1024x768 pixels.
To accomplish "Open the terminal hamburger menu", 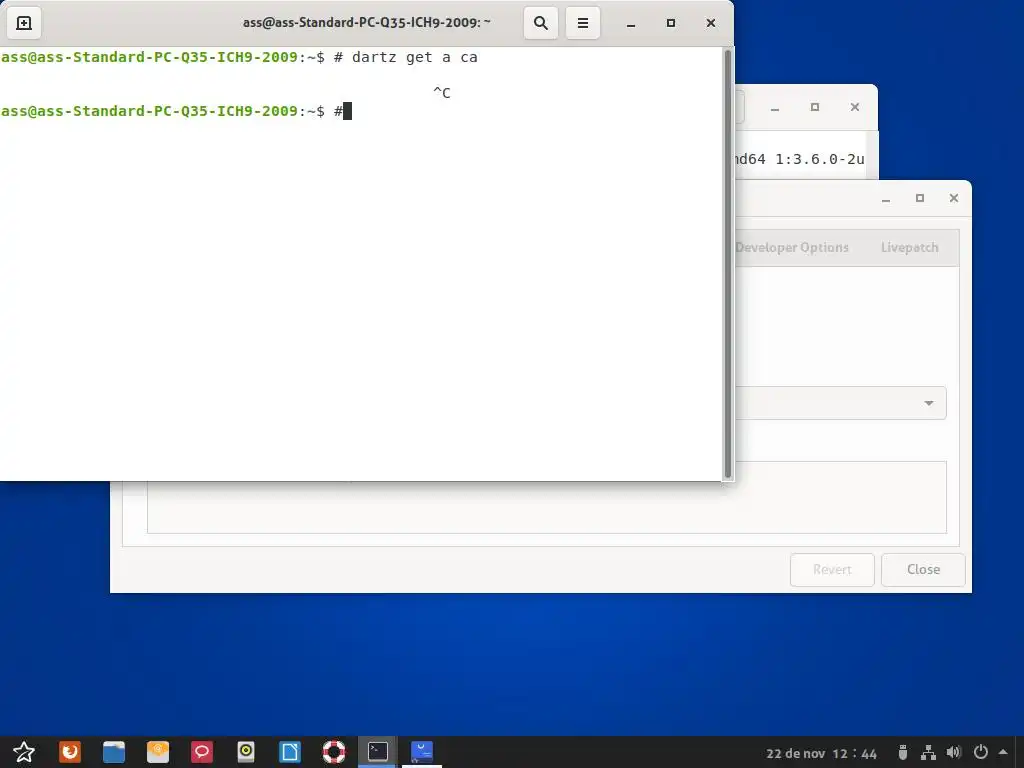I will pyautogui.click(x=583, y=23).
